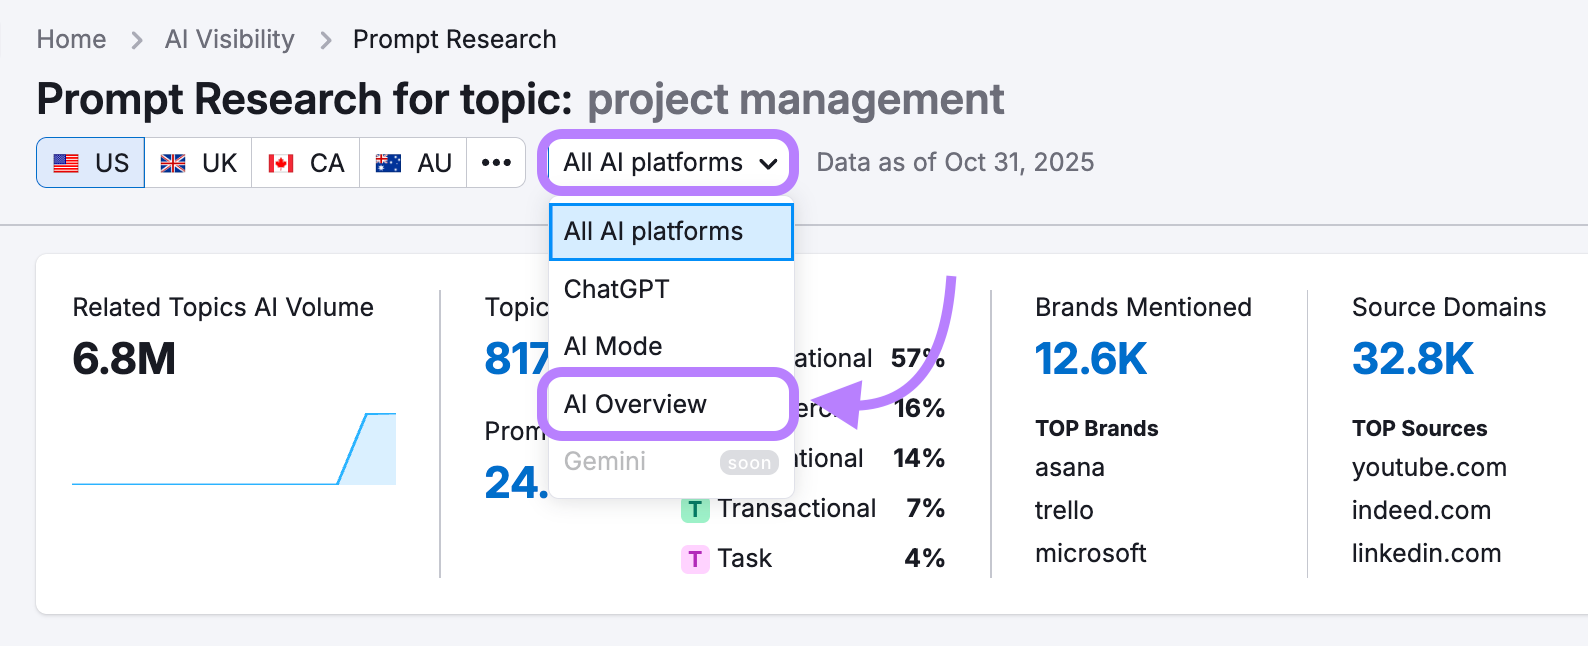1588x646 pixels.
Task: Click the 16% intent percentage
Action: tap(919, 409)
